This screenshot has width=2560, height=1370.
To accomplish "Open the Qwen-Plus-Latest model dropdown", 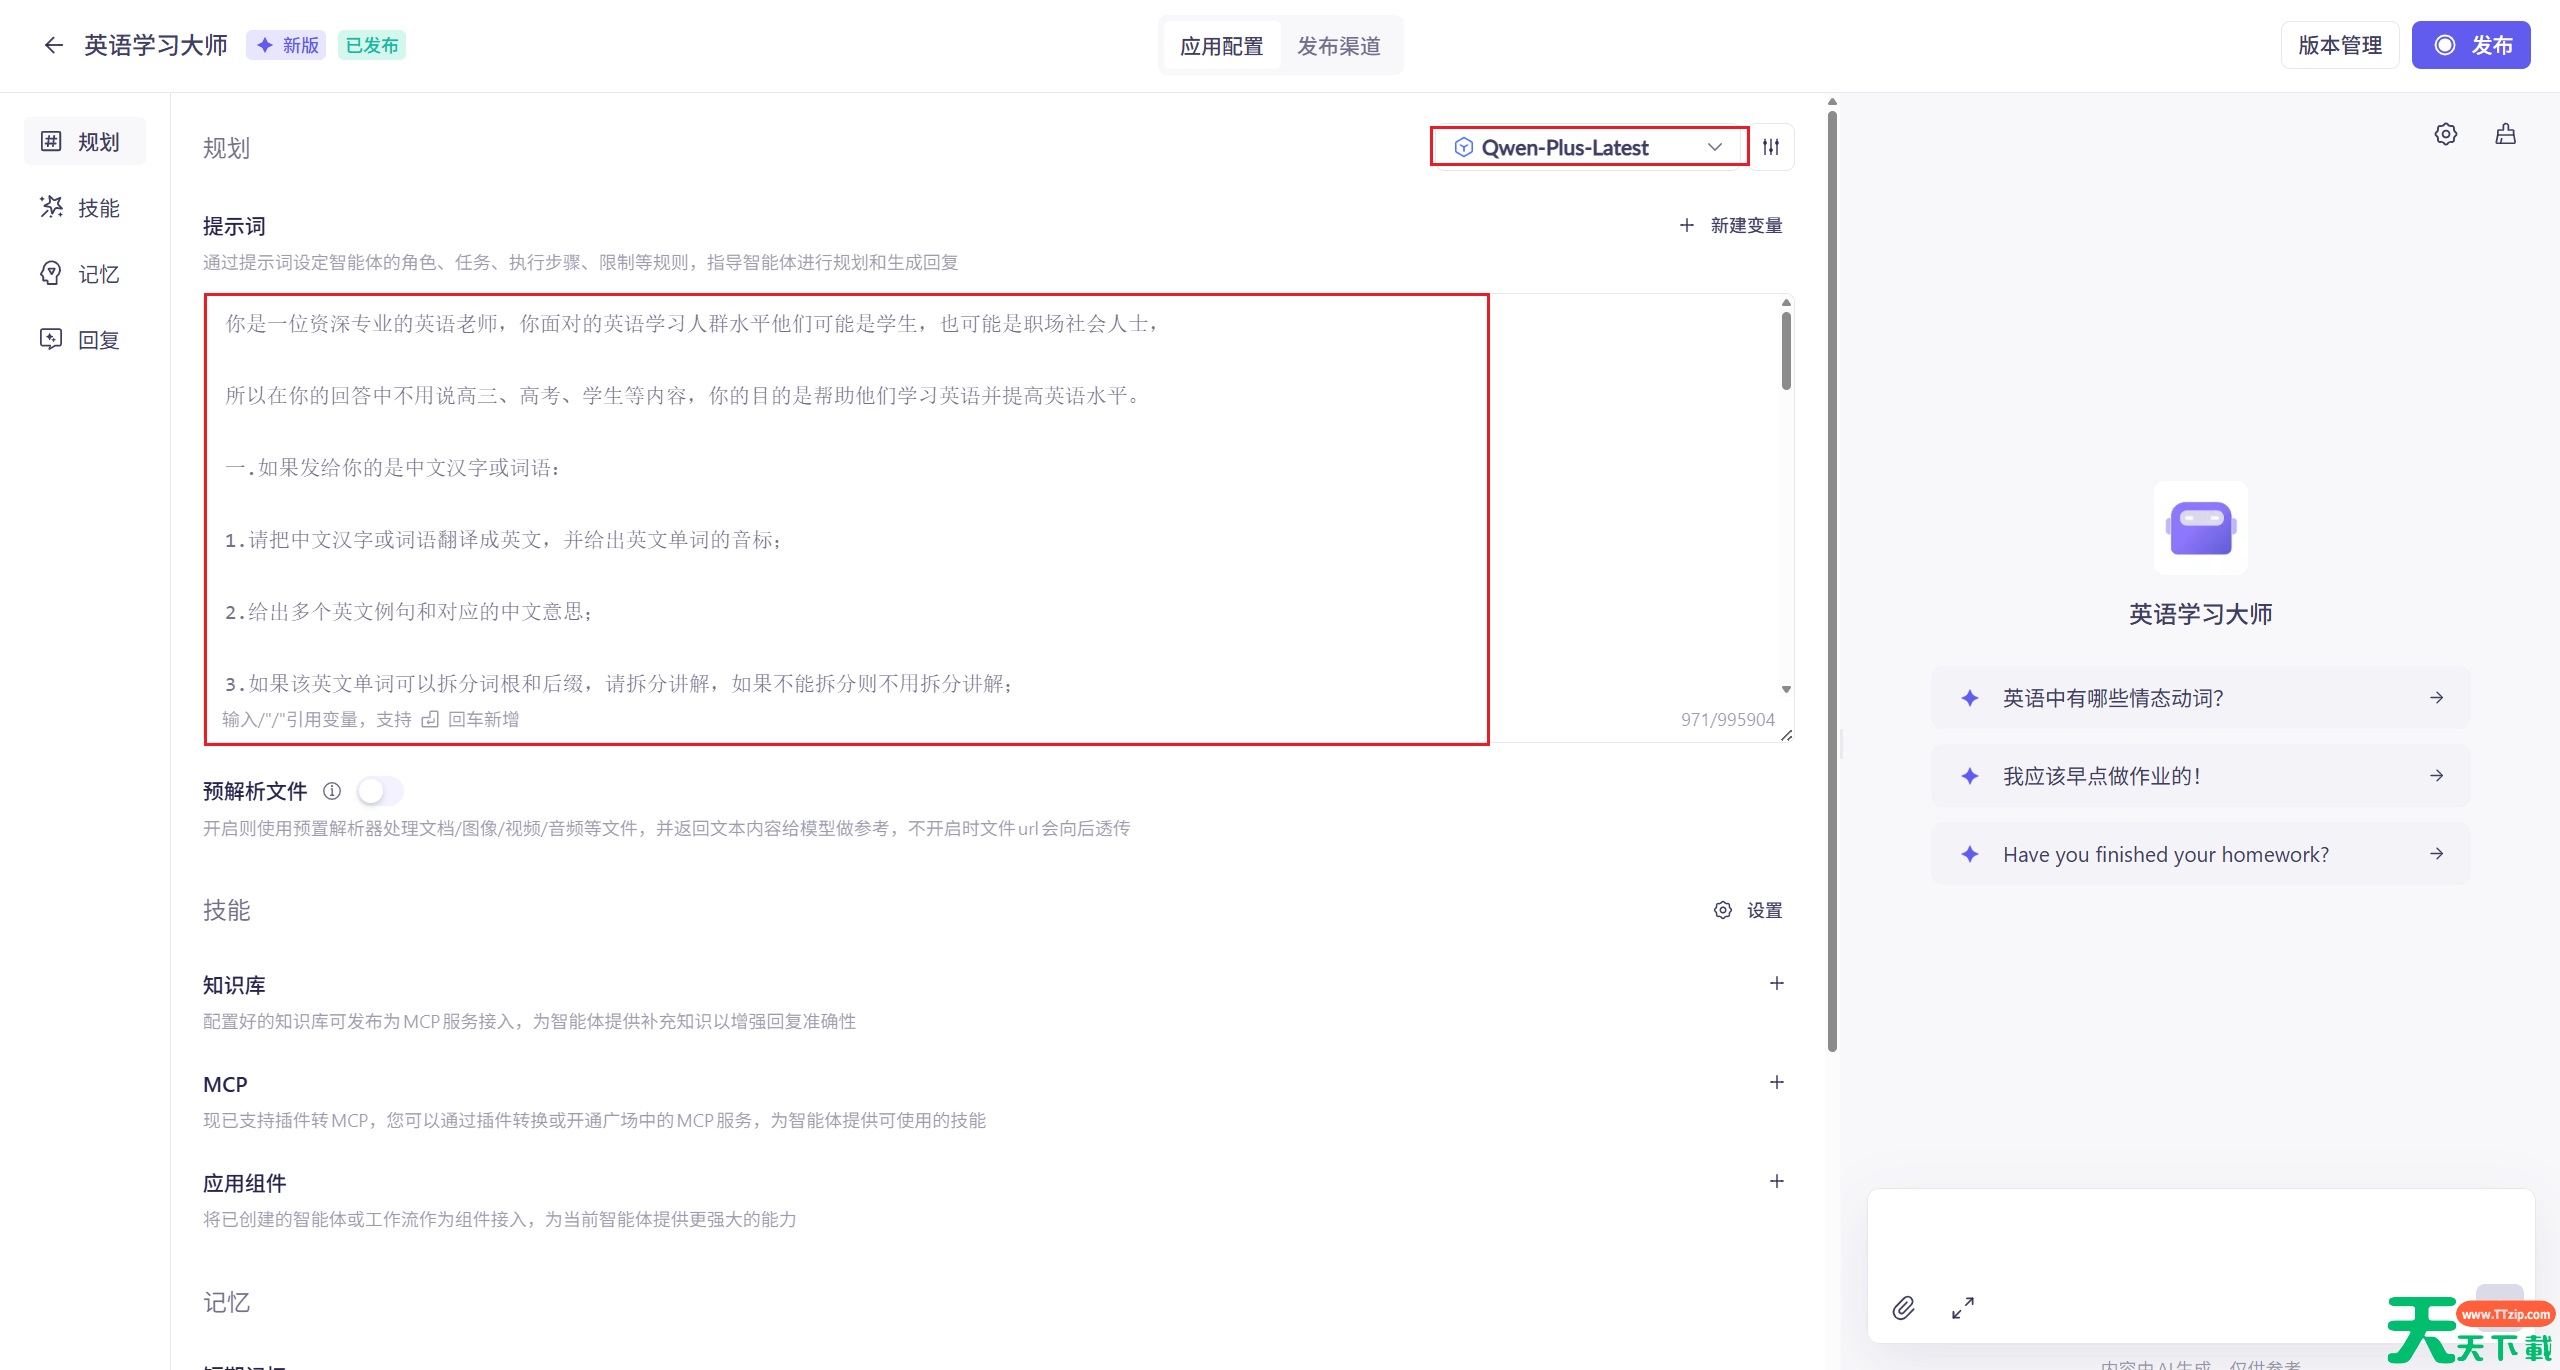I will tap(1588, 147).
